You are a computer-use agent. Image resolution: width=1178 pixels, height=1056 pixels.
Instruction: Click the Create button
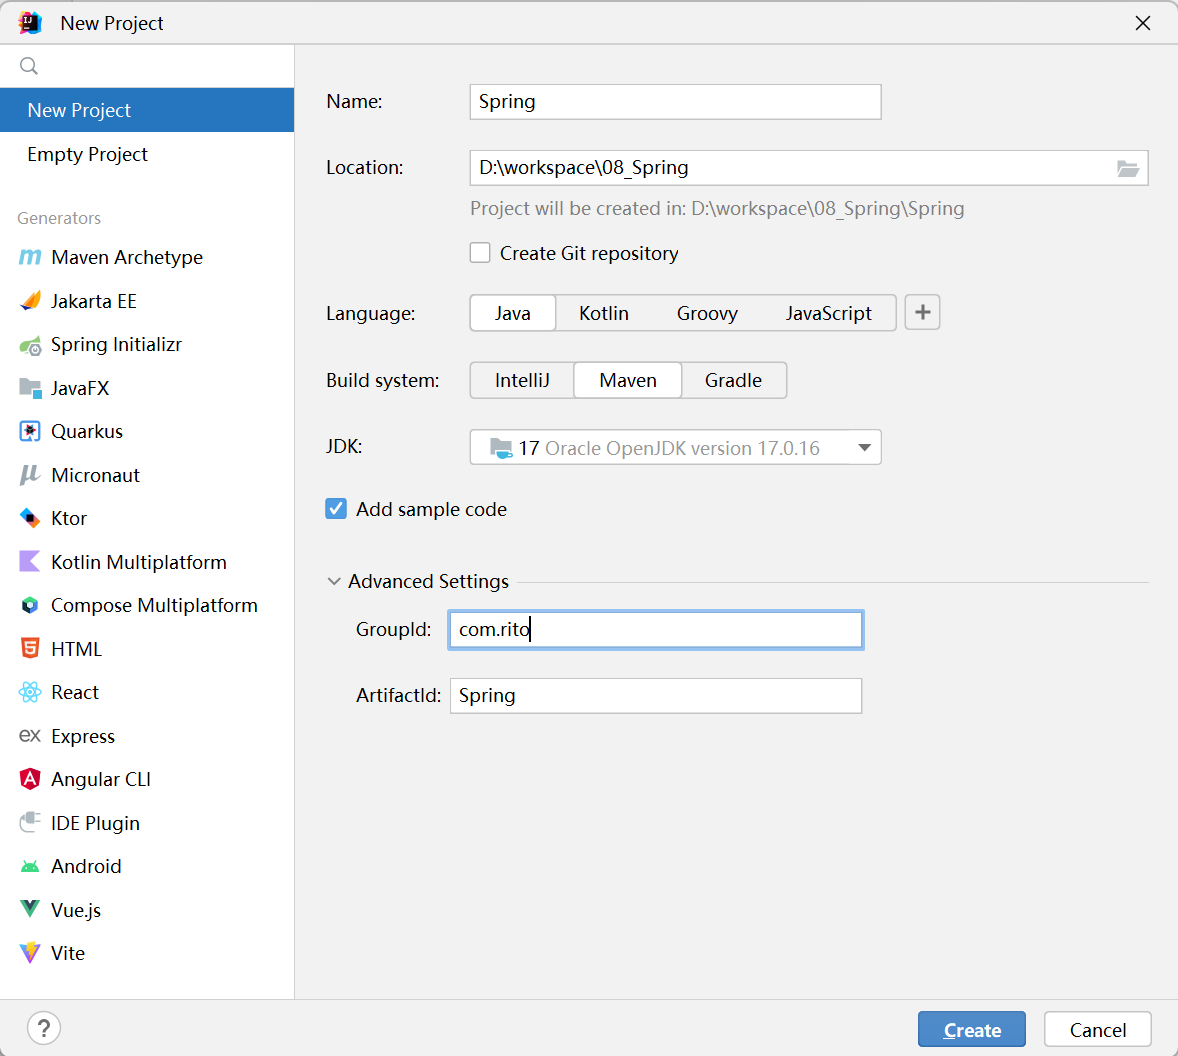(971, 1030)
